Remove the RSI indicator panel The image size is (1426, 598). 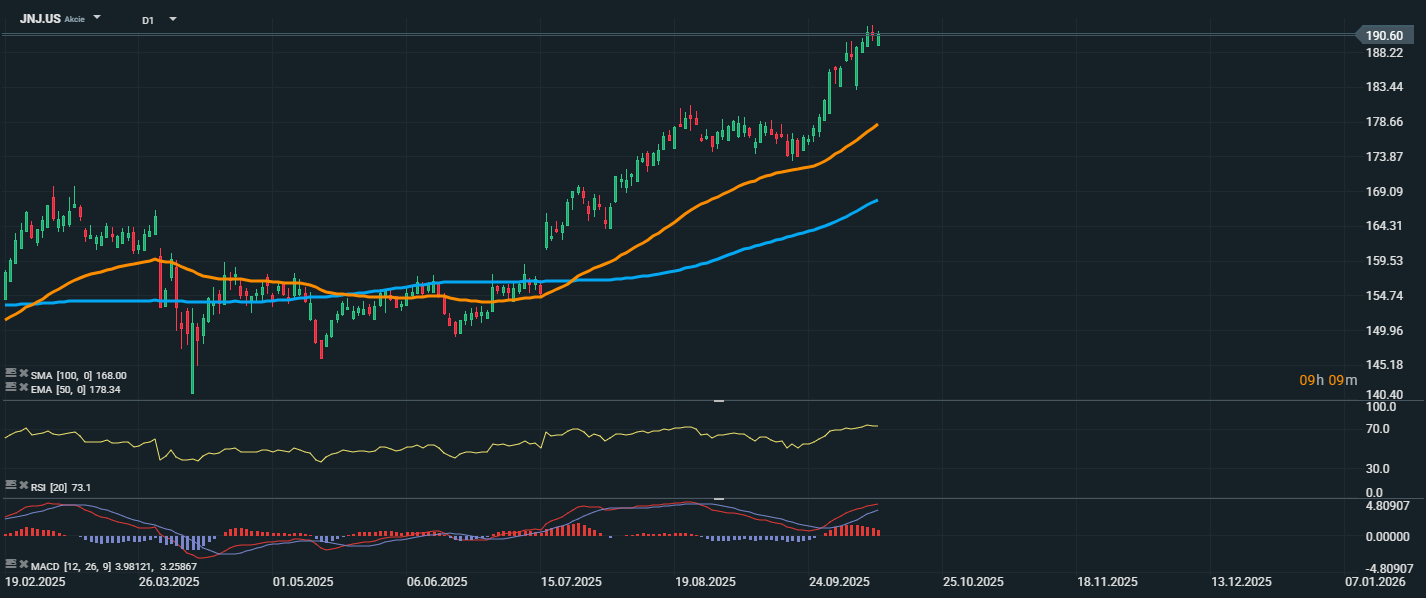[23, 485]
